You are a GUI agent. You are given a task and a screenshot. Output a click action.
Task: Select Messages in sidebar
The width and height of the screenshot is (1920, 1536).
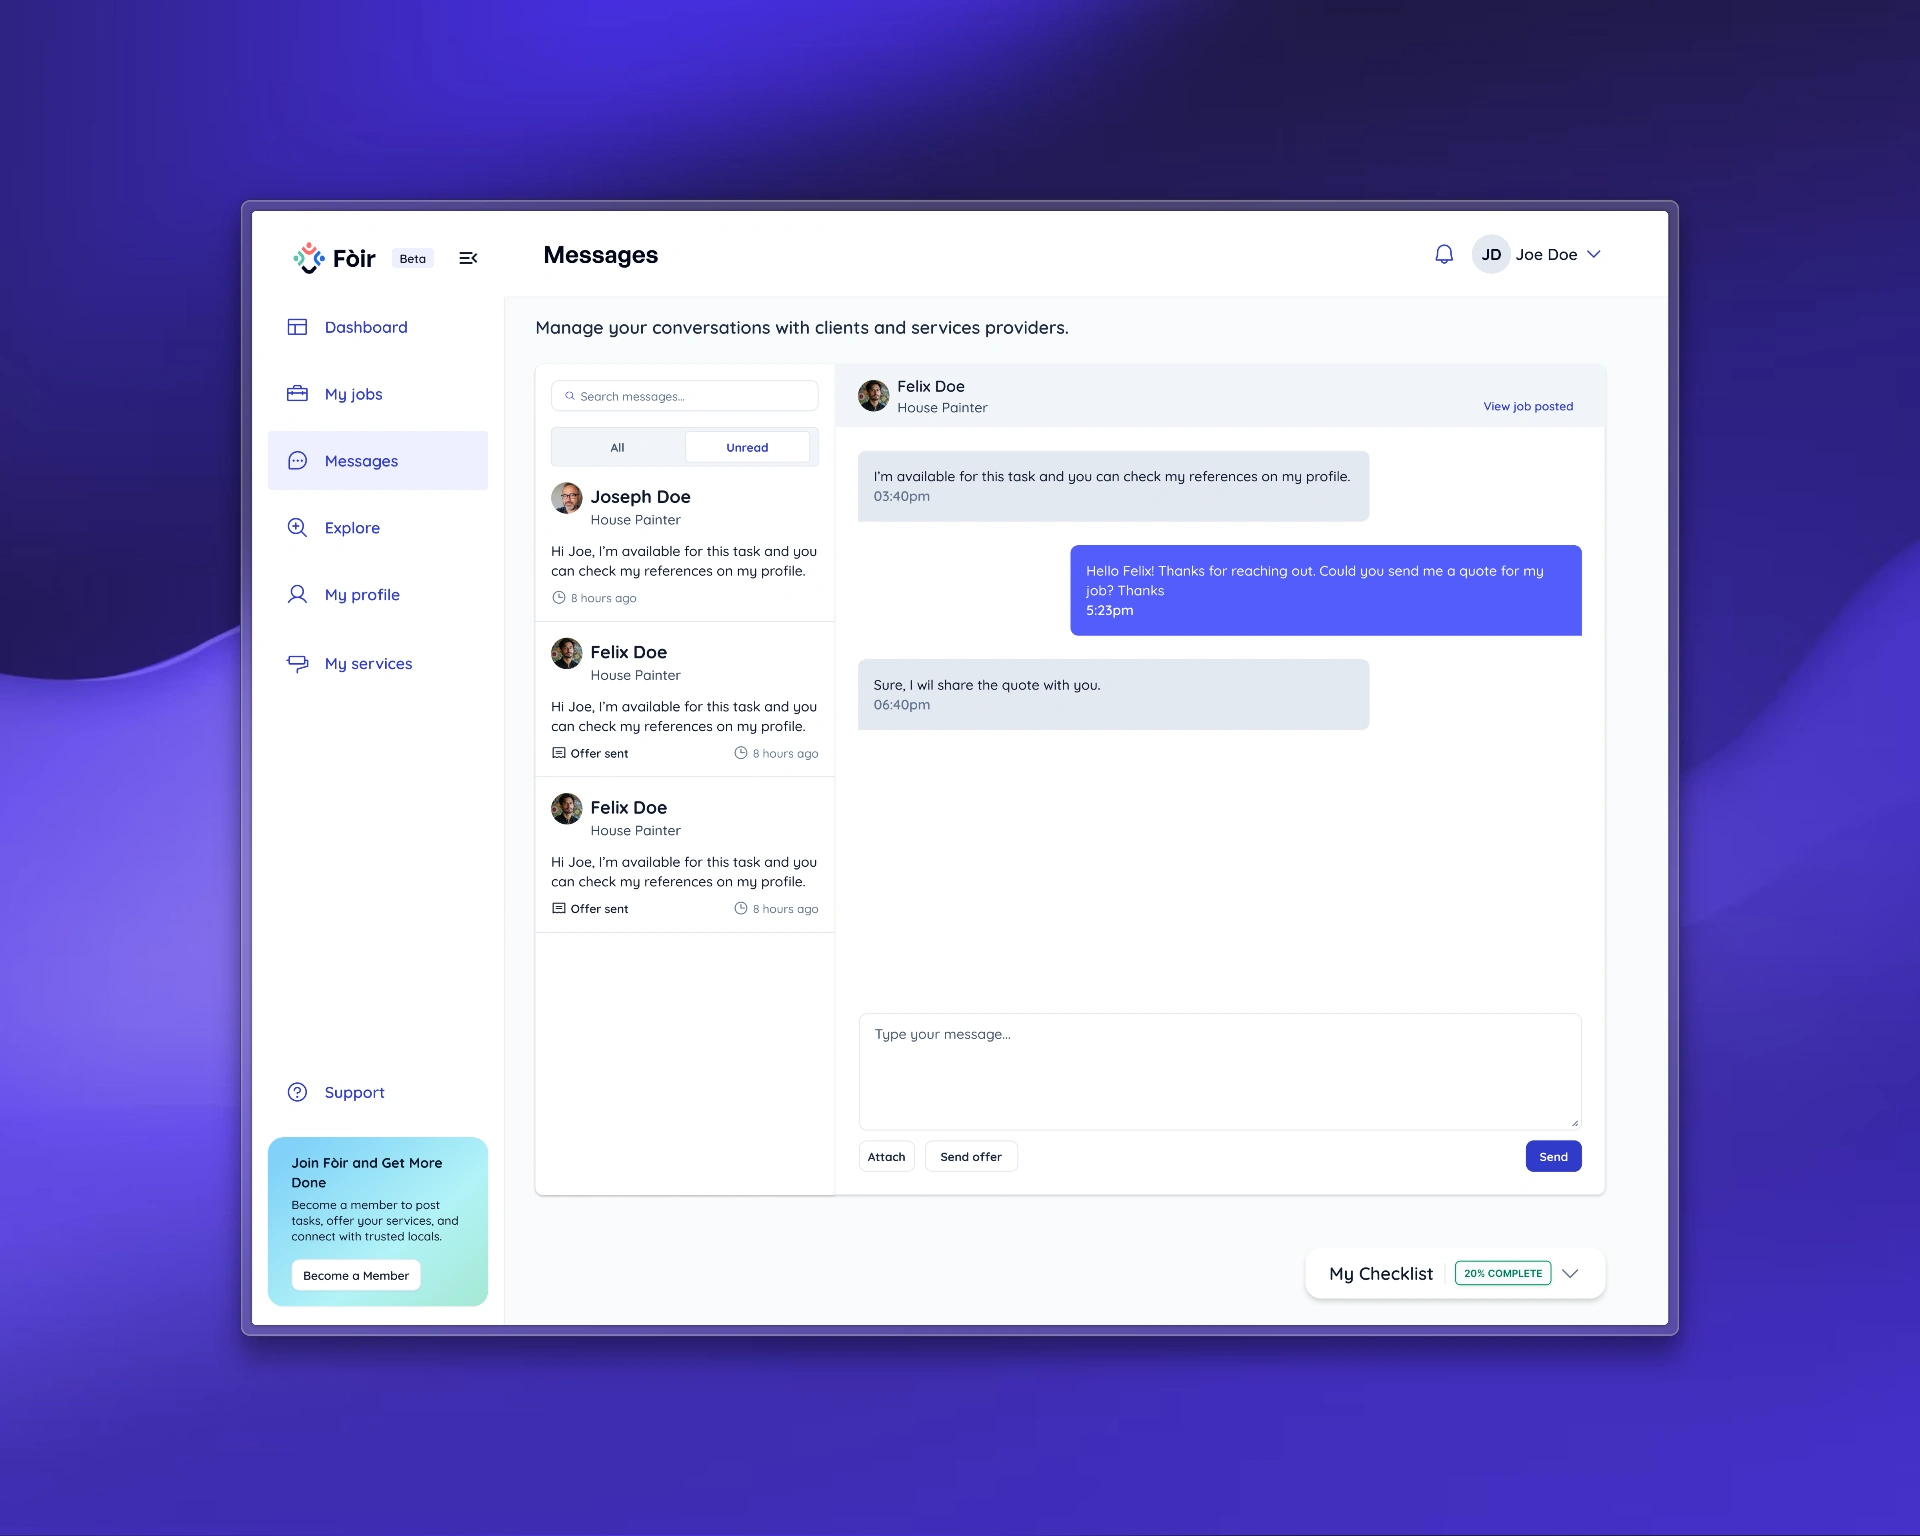pyautogui.click(x=378, y=461)
